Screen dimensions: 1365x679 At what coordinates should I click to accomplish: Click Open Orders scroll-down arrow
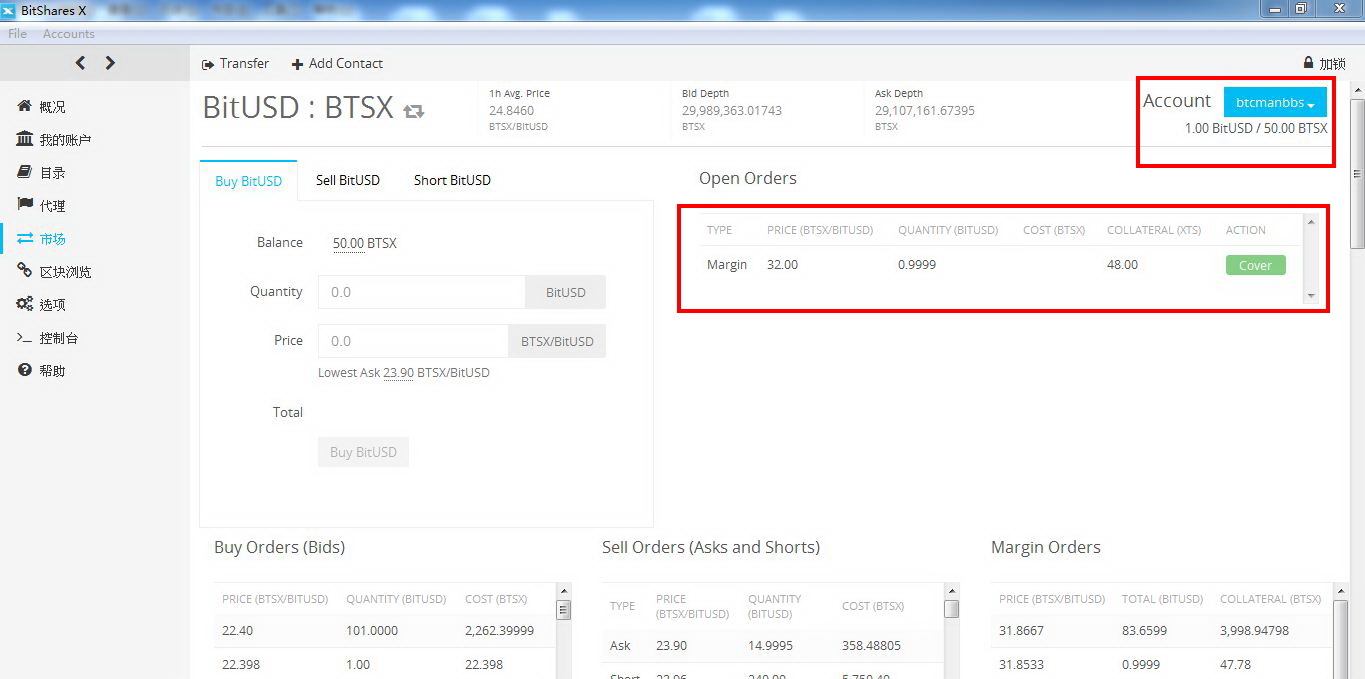point(1311,296)
